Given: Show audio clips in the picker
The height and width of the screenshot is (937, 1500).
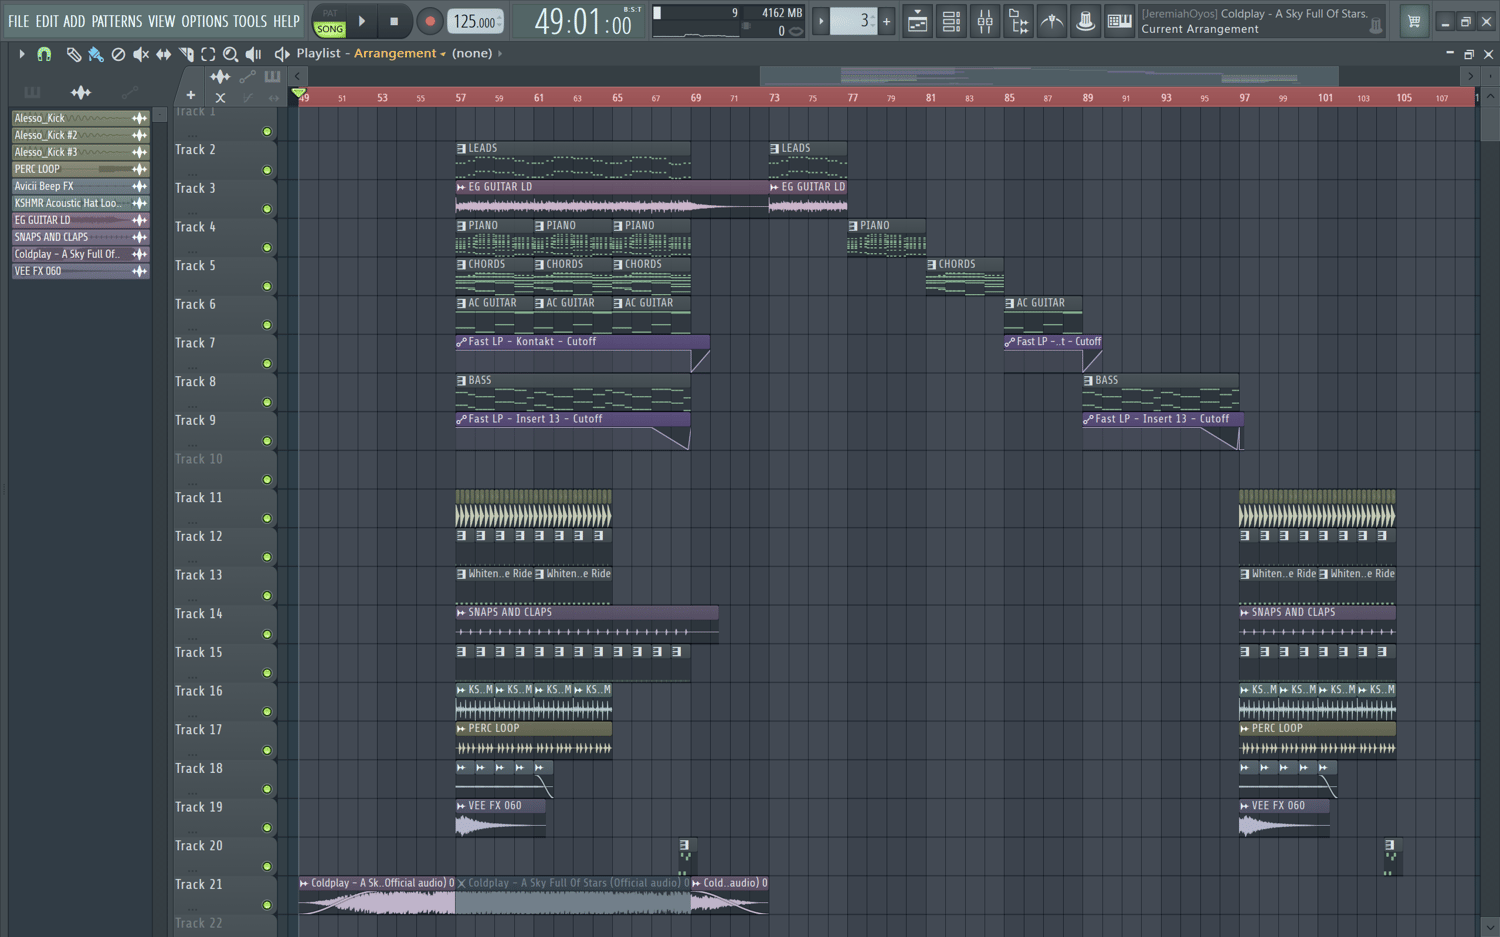Looking at the screenshot, I should click(81, 92).
